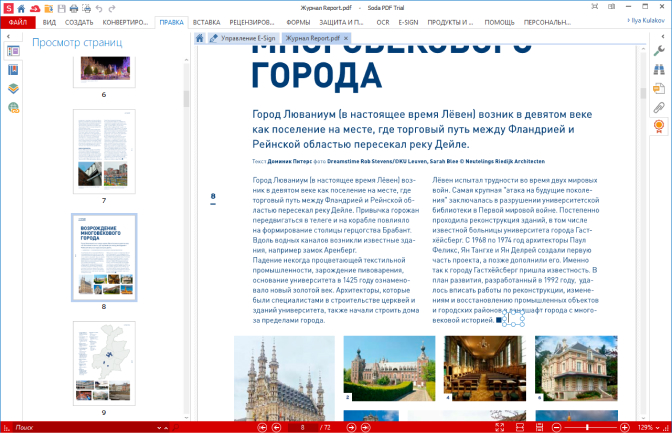Open the ЗАЩИТА И П... ribbon tab

point(341,22)
